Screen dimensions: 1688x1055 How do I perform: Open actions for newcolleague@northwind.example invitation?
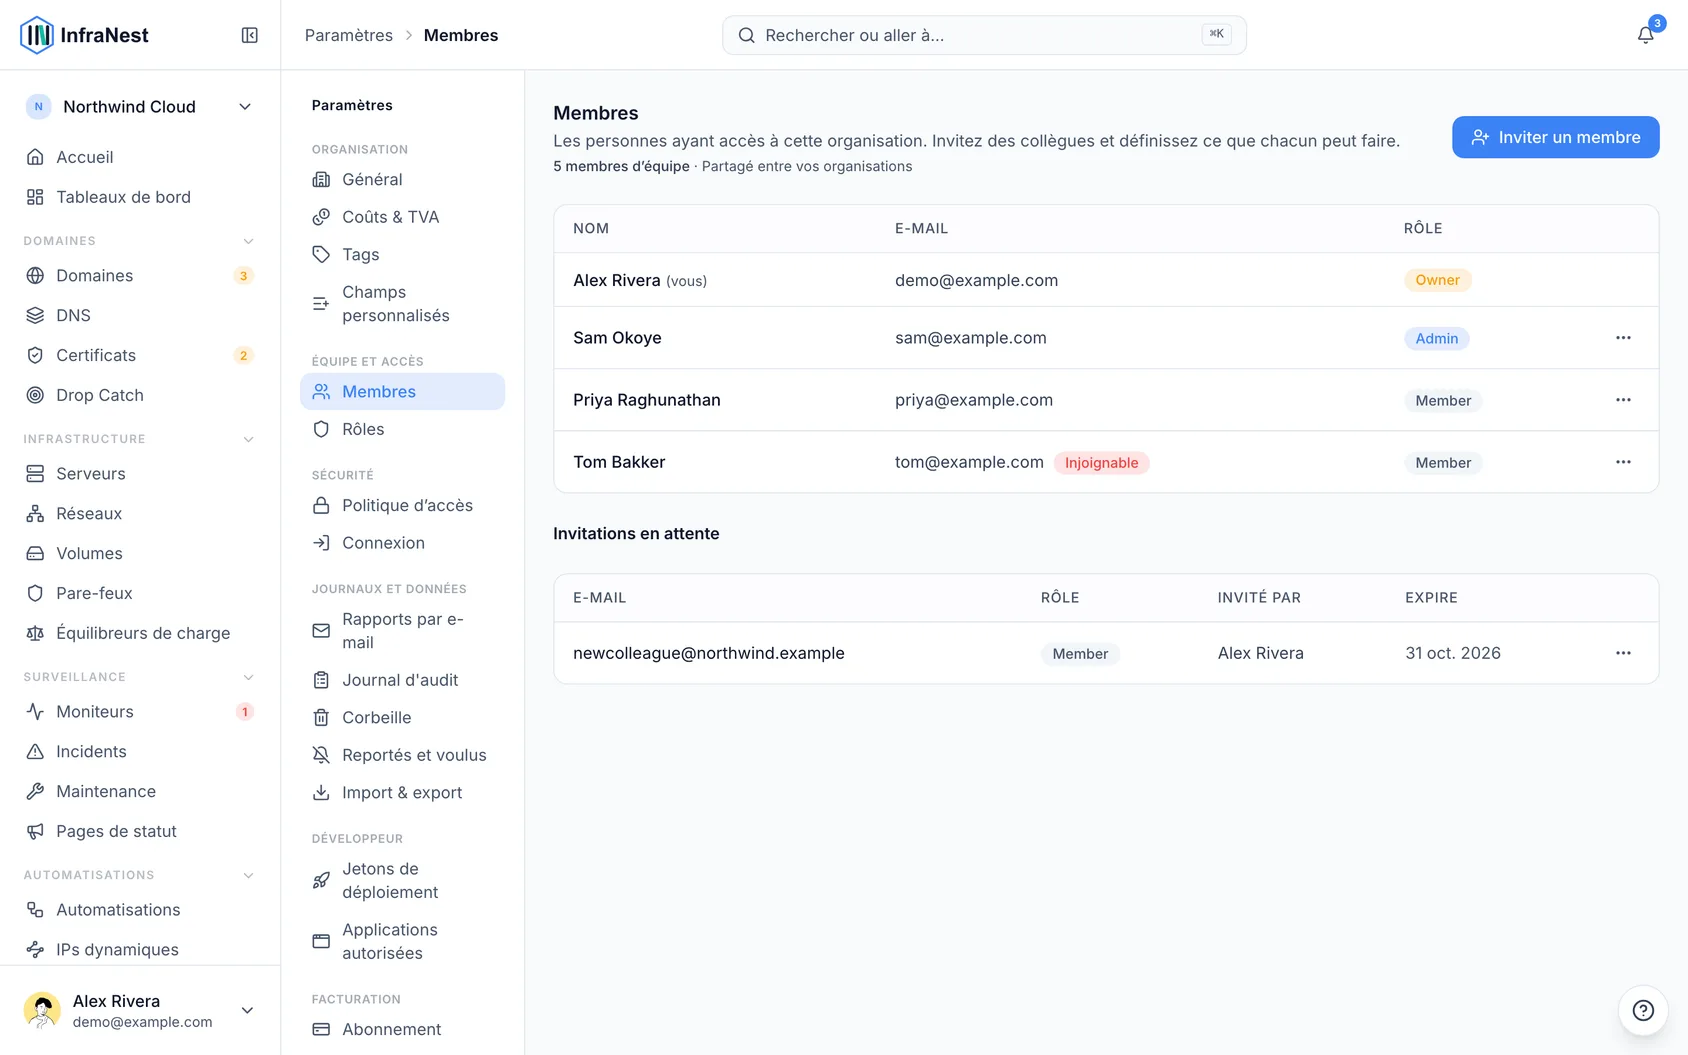(1623, 653)
